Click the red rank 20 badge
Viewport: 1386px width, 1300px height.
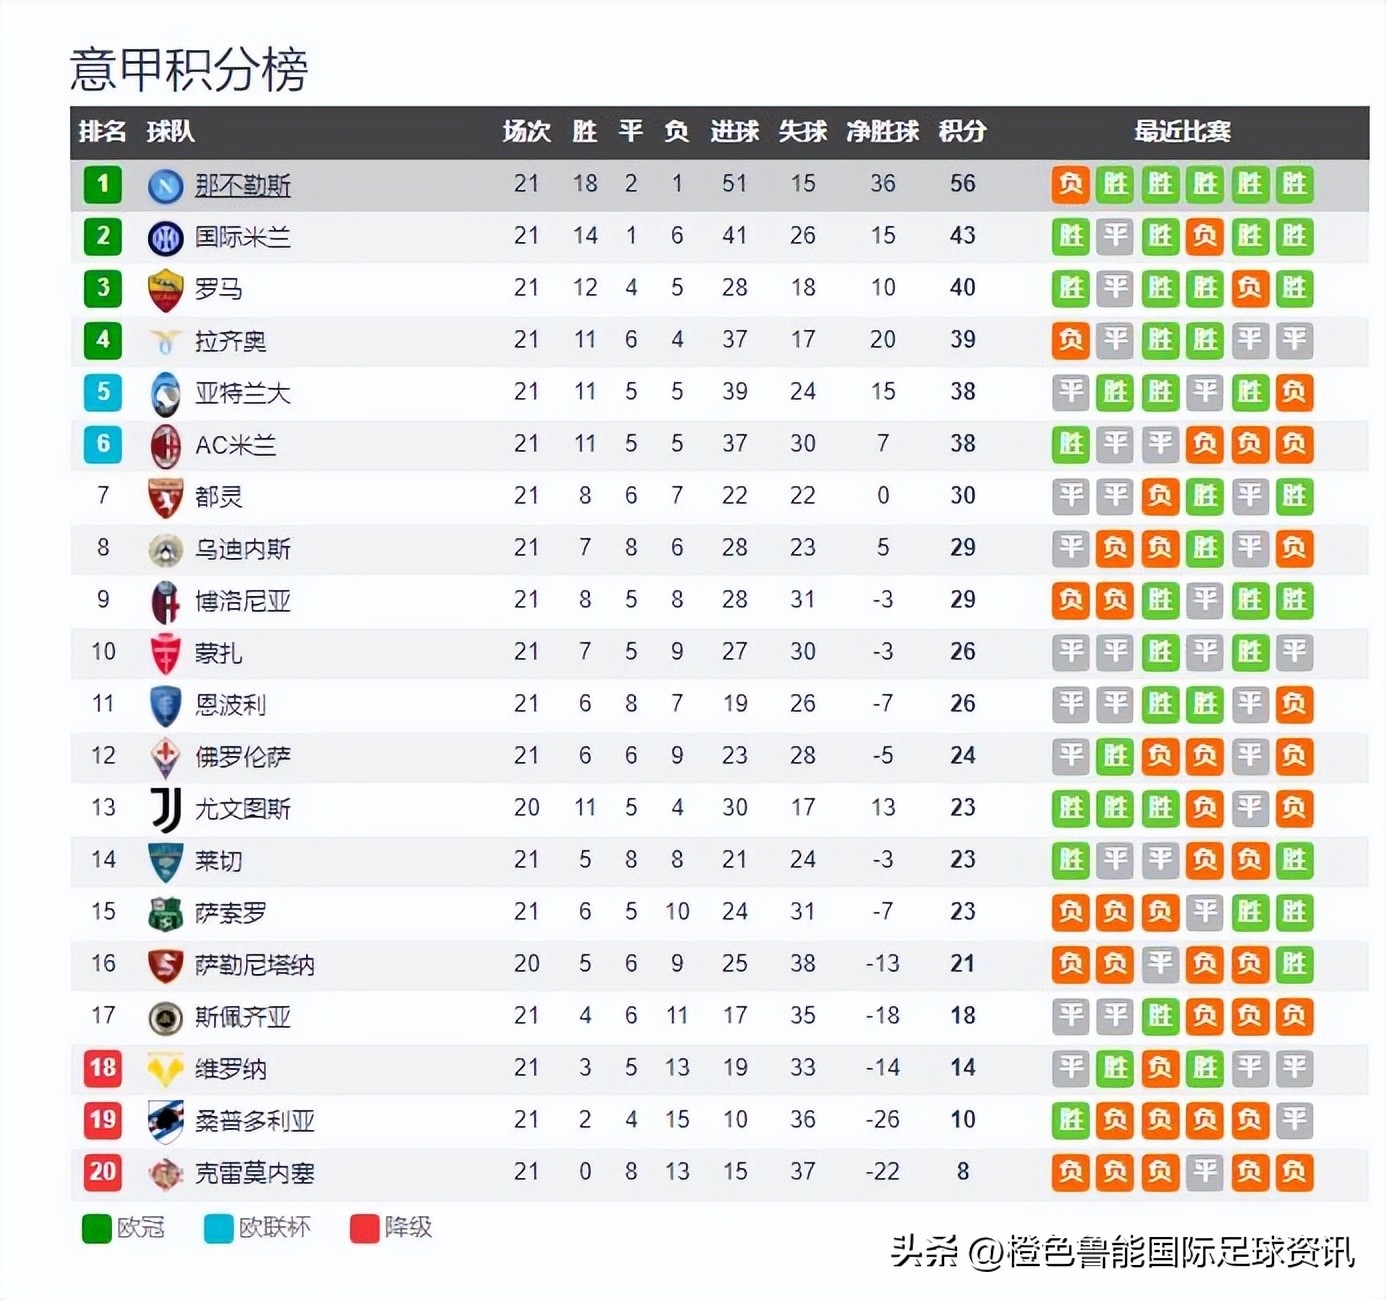(103, 1171)
